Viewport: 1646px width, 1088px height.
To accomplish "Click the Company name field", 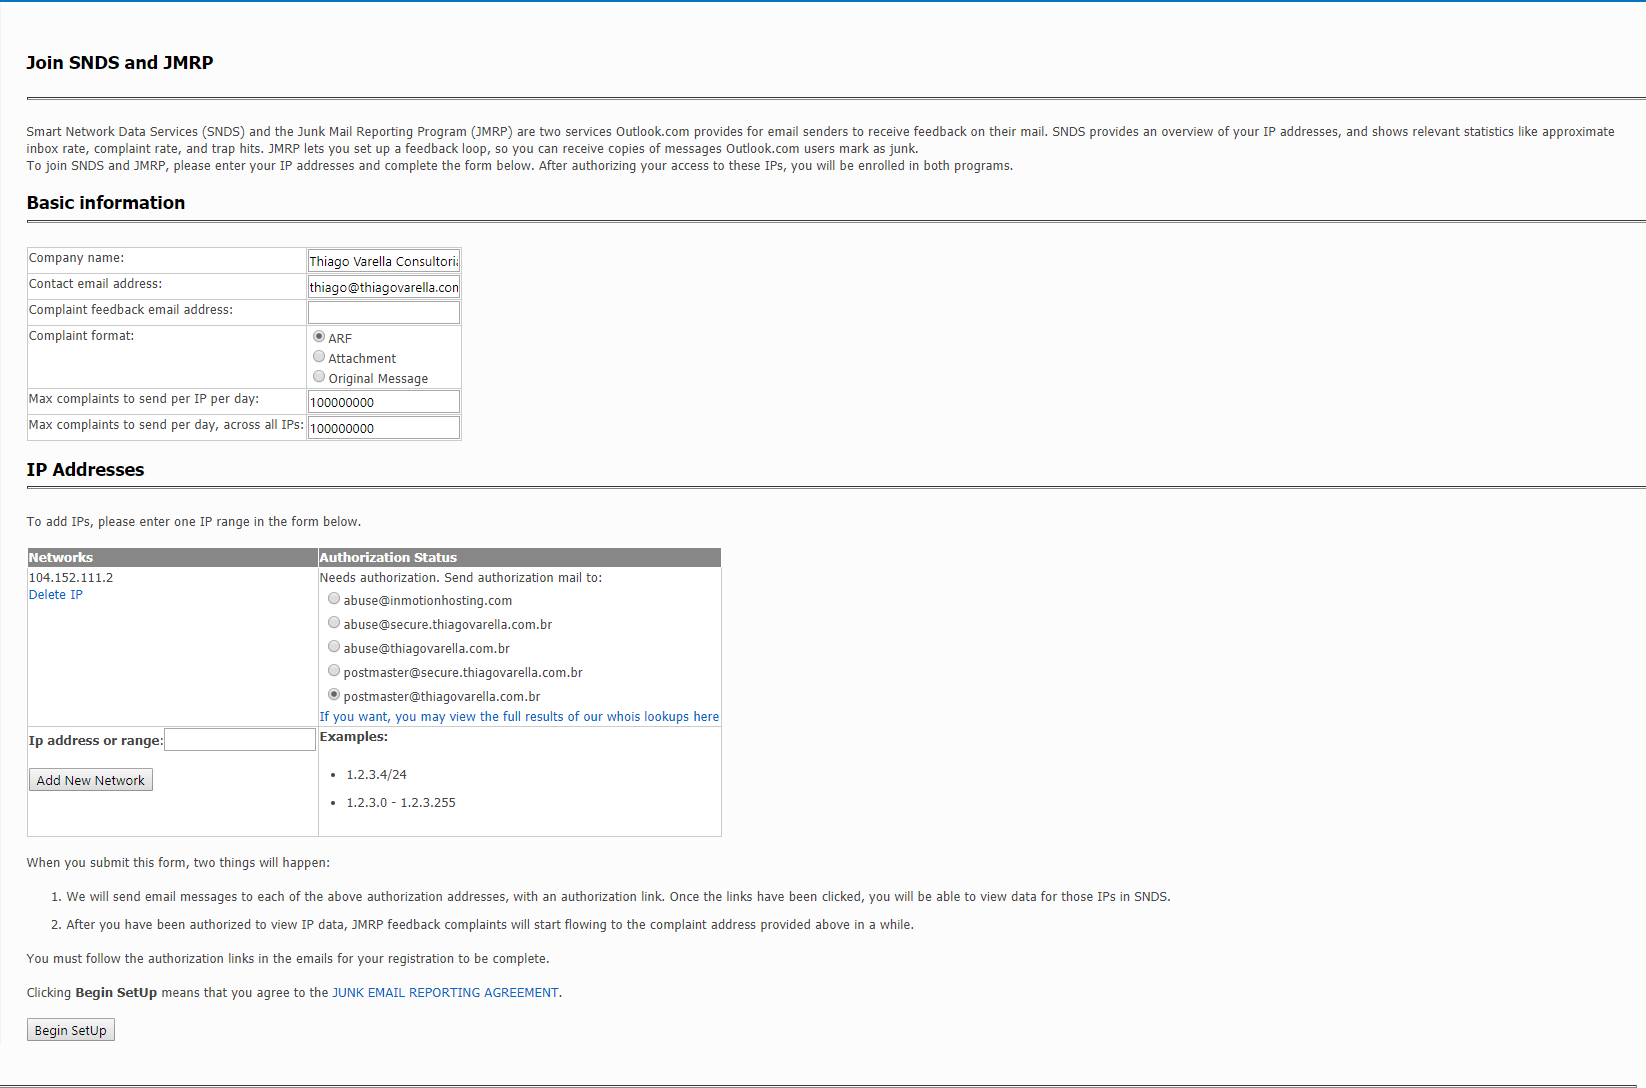I will (x=384, y=261).
